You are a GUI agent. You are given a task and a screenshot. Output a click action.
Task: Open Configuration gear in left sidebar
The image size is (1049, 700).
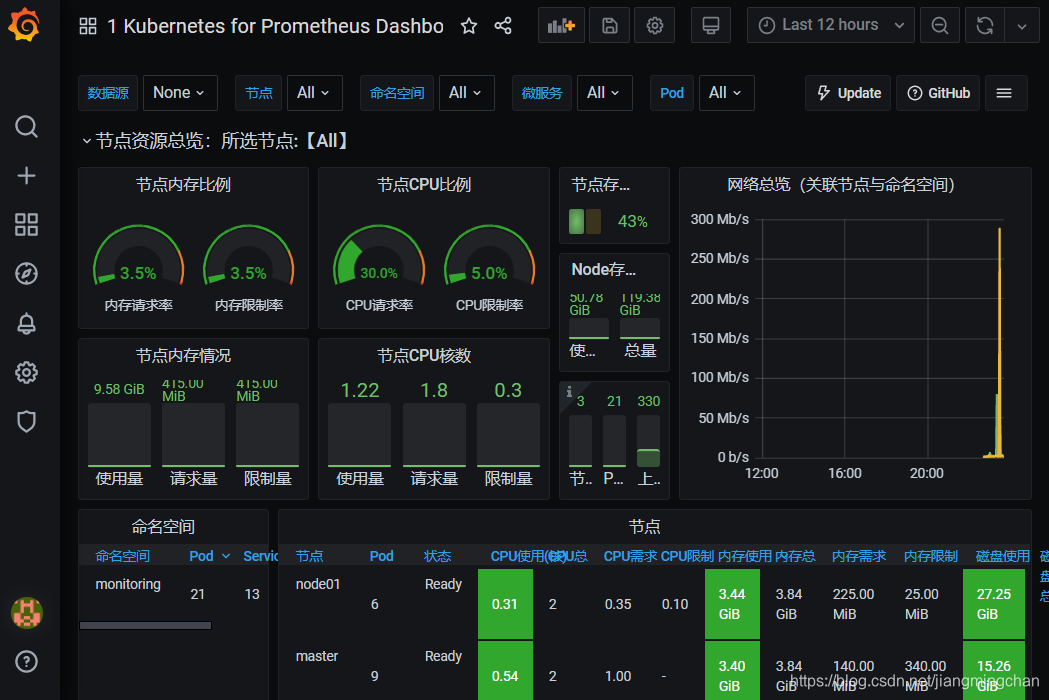click(26, 372)
